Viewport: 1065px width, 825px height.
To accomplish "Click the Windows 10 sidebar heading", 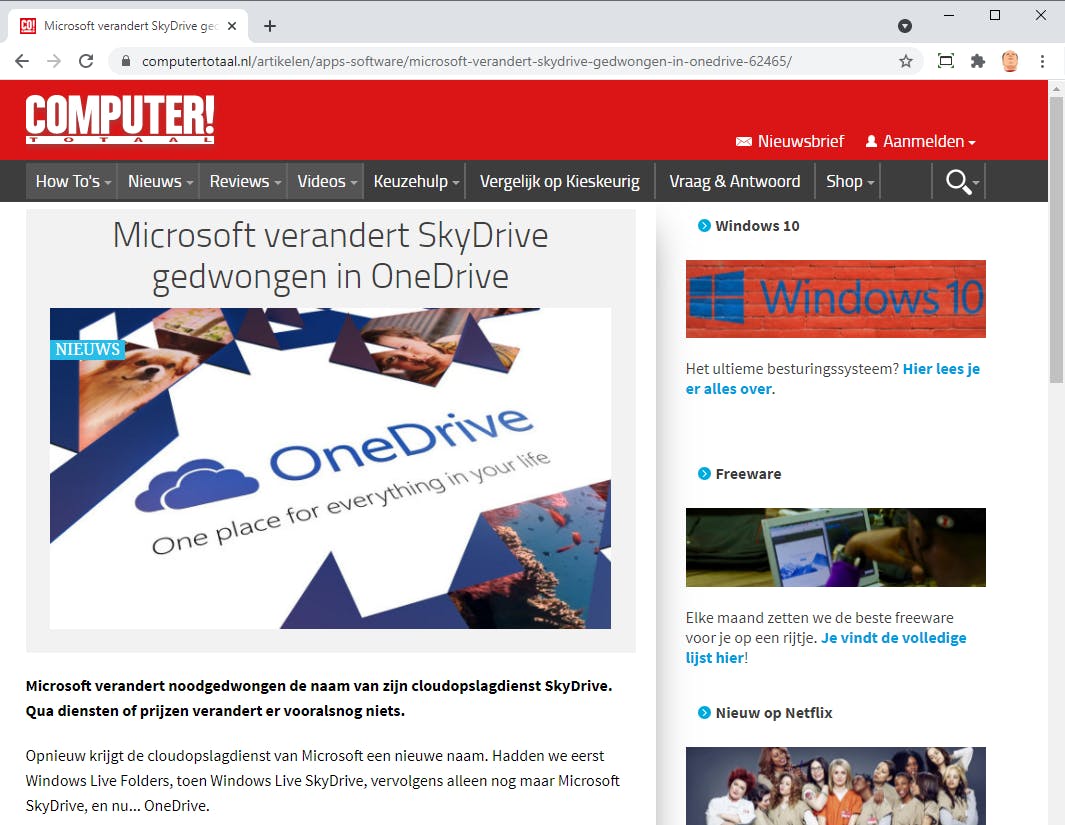I will click(x=757, y=225).
